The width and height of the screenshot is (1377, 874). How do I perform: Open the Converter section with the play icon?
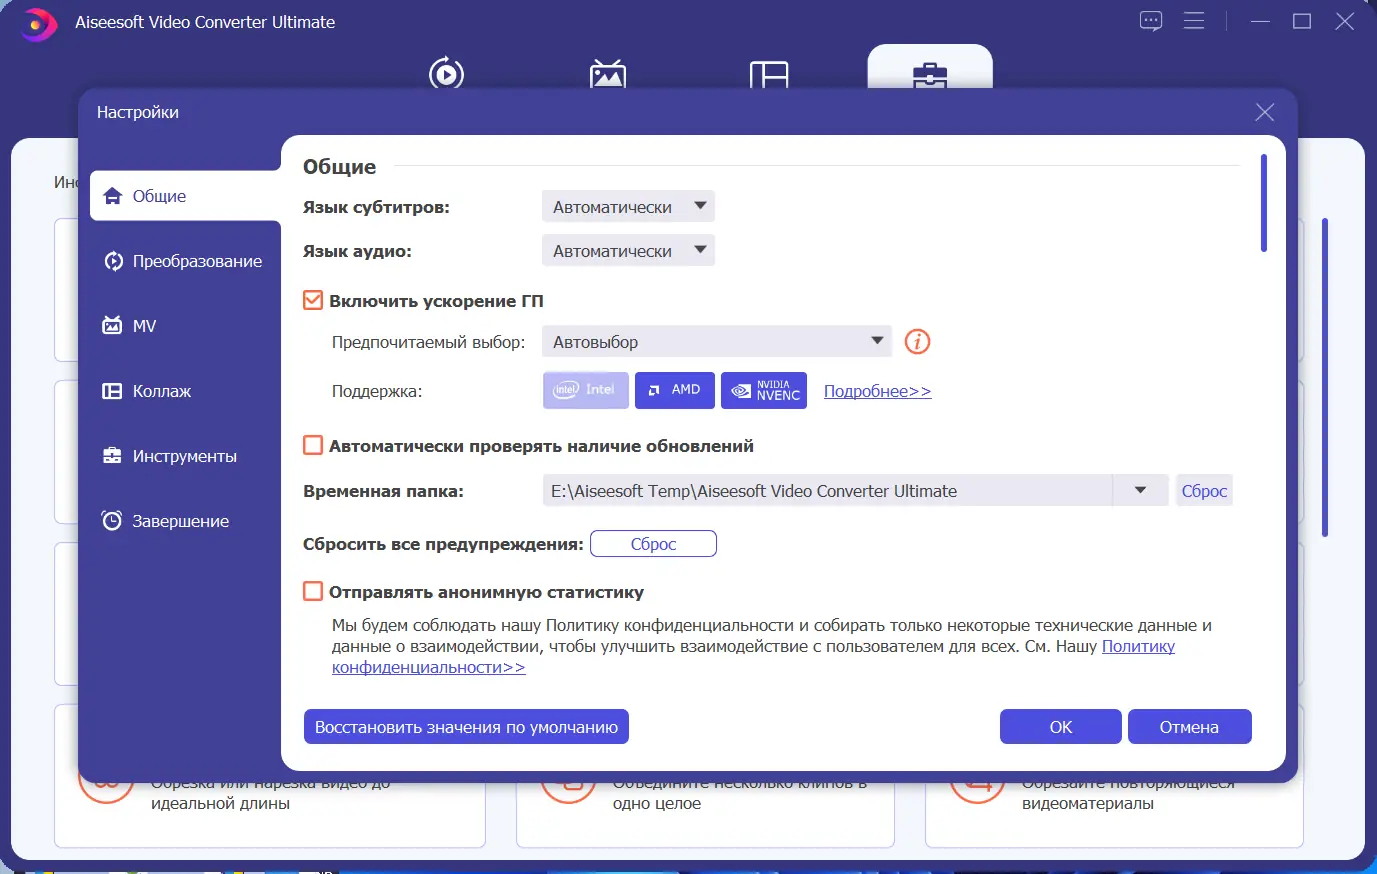pyautogui.click(x=446, y=74)
